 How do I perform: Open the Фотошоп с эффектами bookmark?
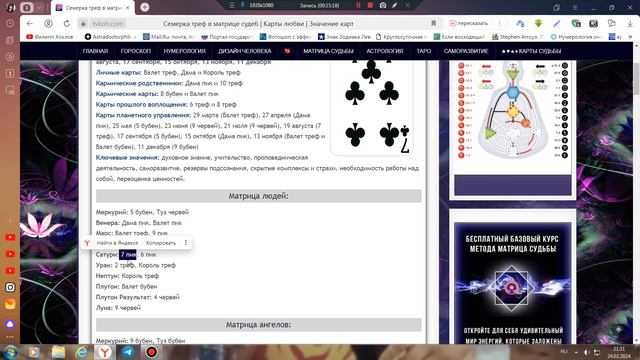tap(286, 37)
